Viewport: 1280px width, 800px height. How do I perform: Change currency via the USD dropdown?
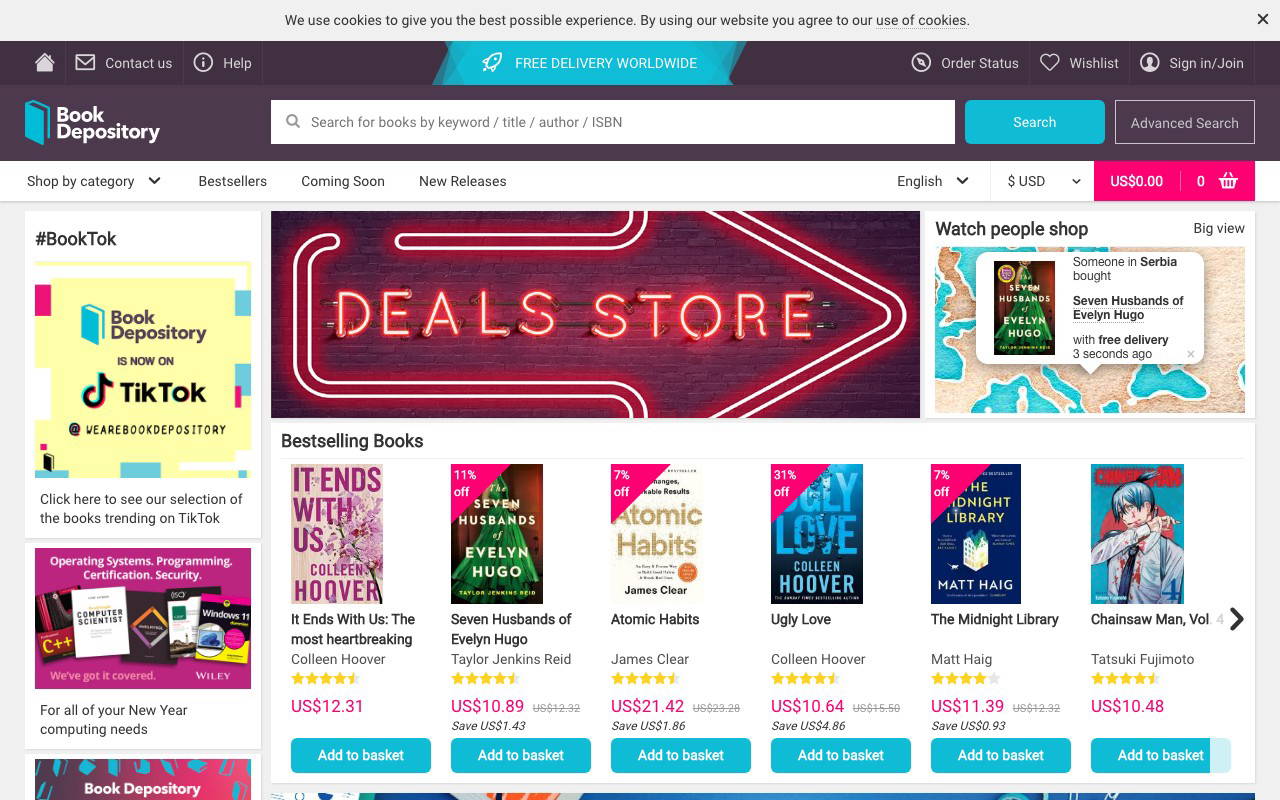click(x=1040, y=181)
